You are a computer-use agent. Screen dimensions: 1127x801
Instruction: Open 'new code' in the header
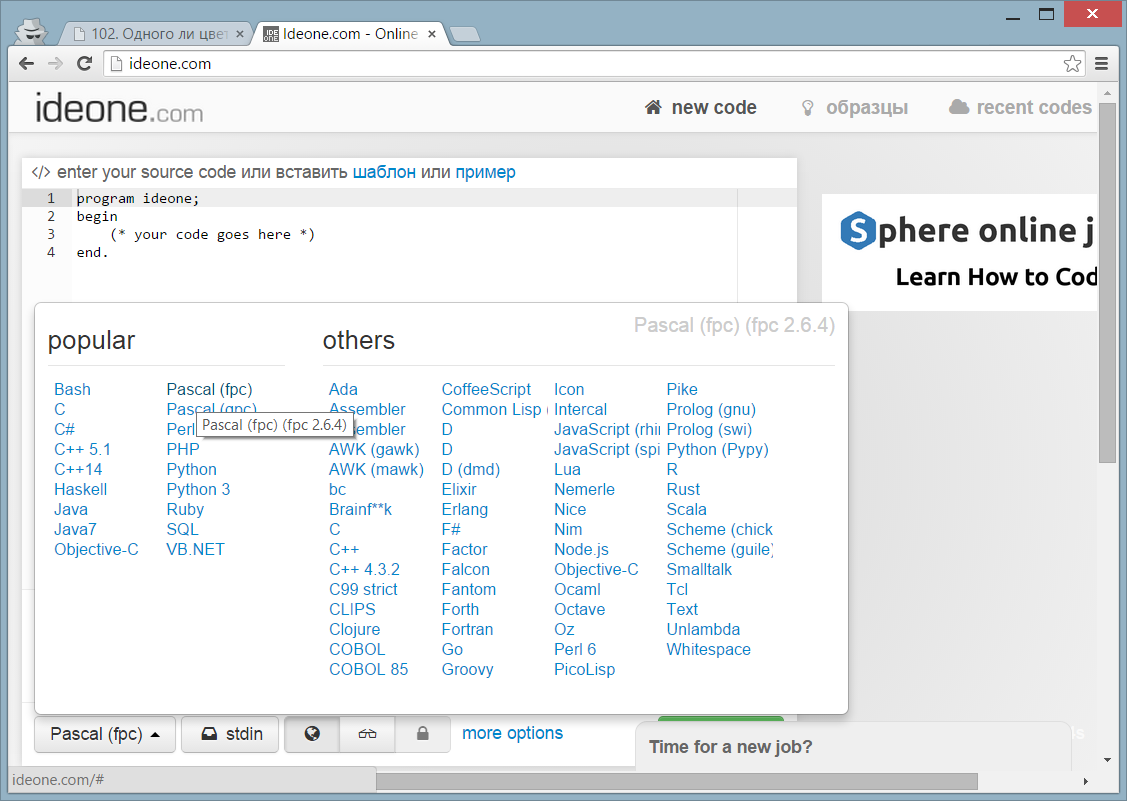click(x=701, y=107)
